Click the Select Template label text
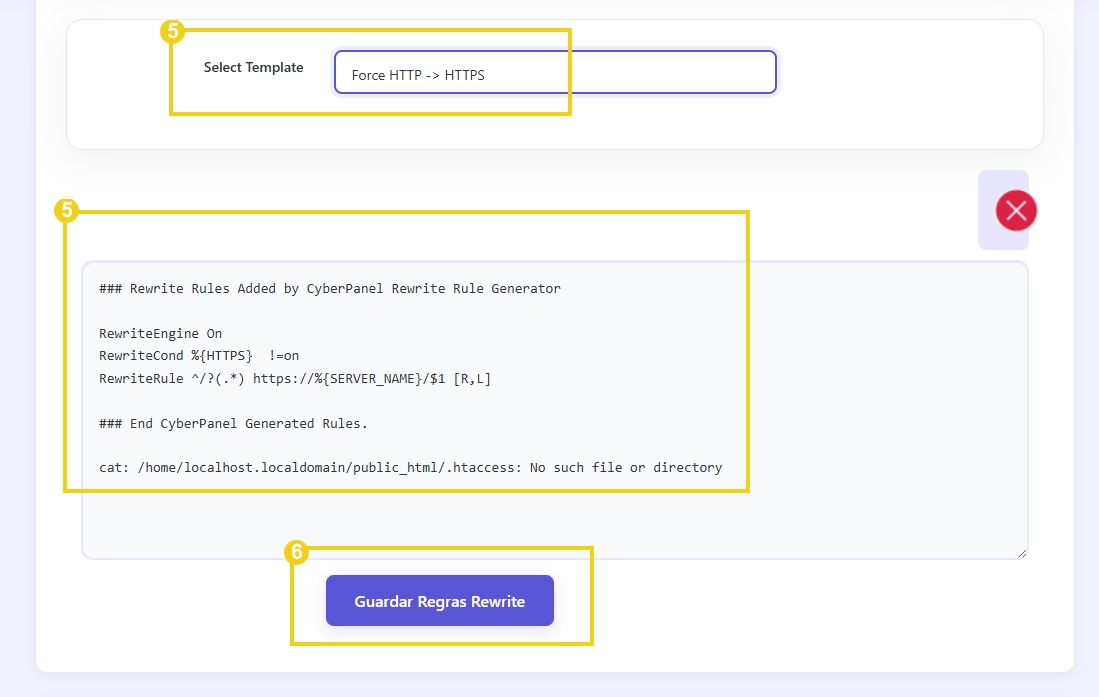1099x697 pixels. [x=254, y=67]
